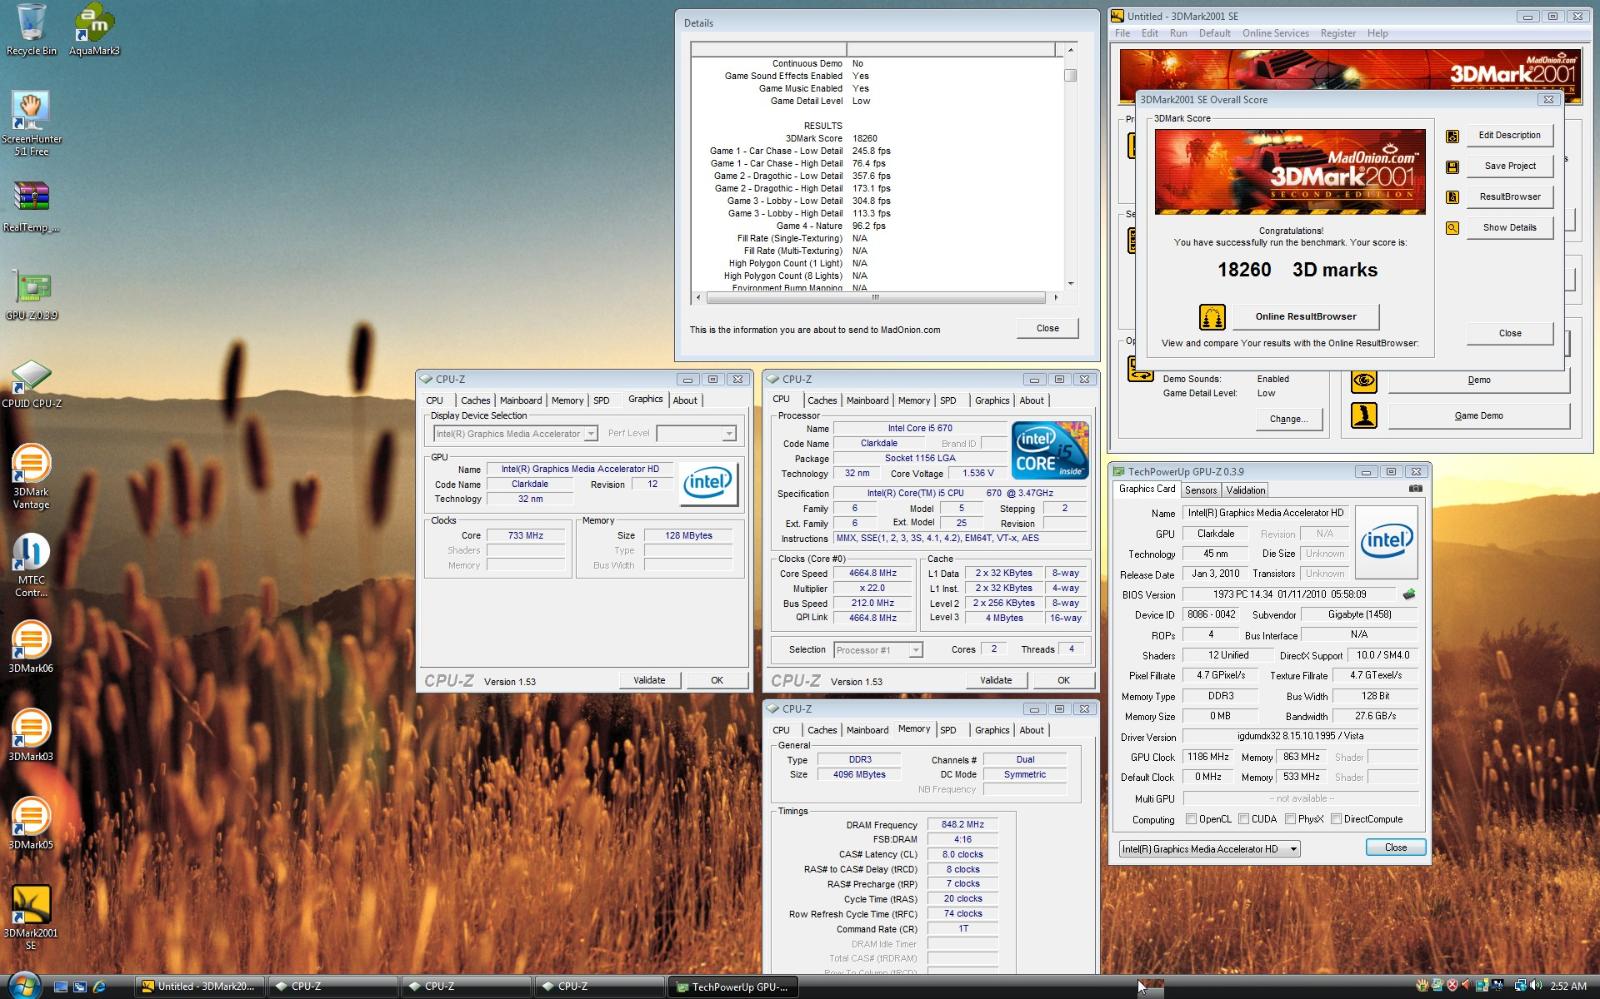Click the Intel logo in GPU-Z
Screen dimensions: 1600x999
point(1386,541)
